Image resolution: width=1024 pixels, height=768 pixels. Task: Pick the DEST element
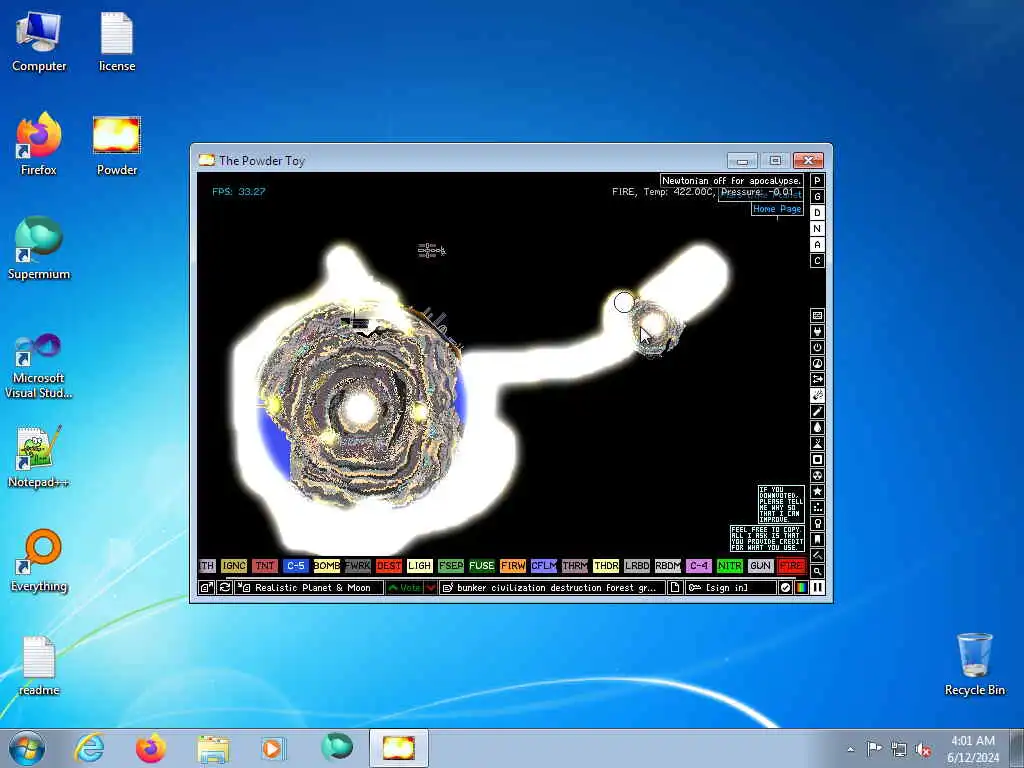[389, 566]
